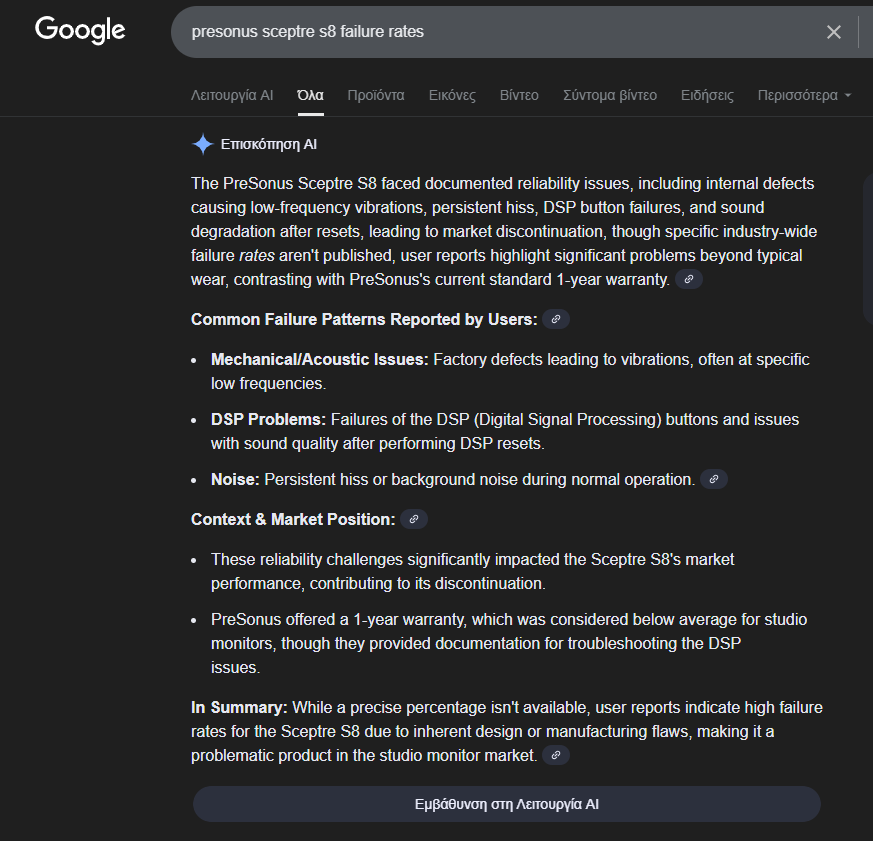Open the link icon beside 'Common Failure Patterns' heading
This screenshot has height=841, width=873.
coord(556,319)
